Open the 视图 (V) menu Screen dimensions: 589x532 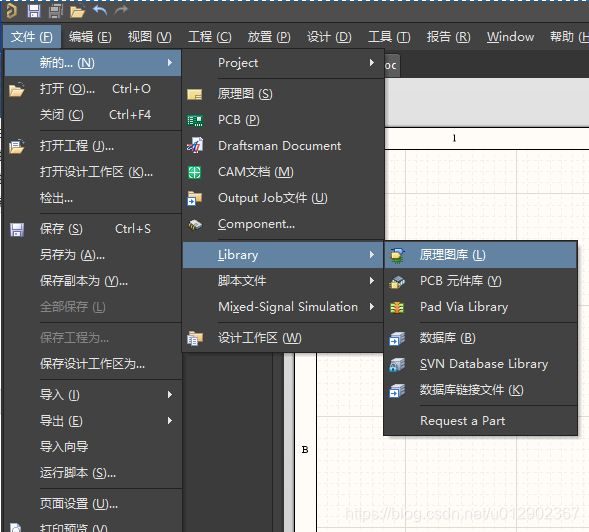click(x=150, y=37)
